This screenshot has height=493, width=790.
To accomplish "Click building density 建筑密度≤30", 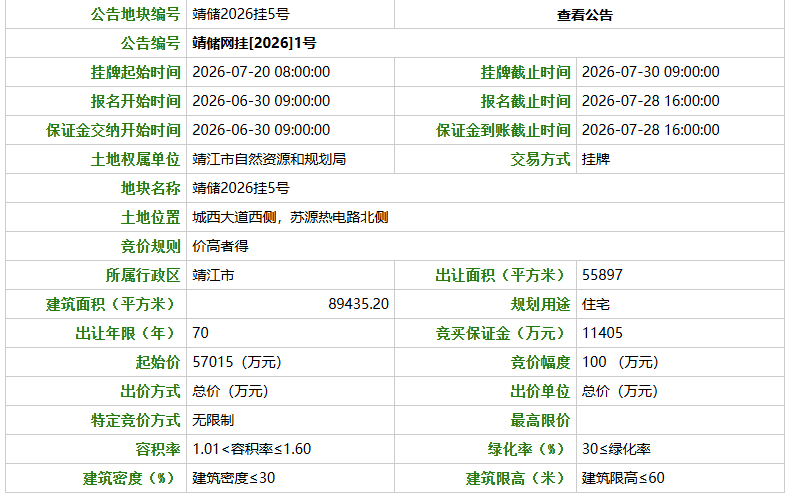I will (x=234, y=478).
